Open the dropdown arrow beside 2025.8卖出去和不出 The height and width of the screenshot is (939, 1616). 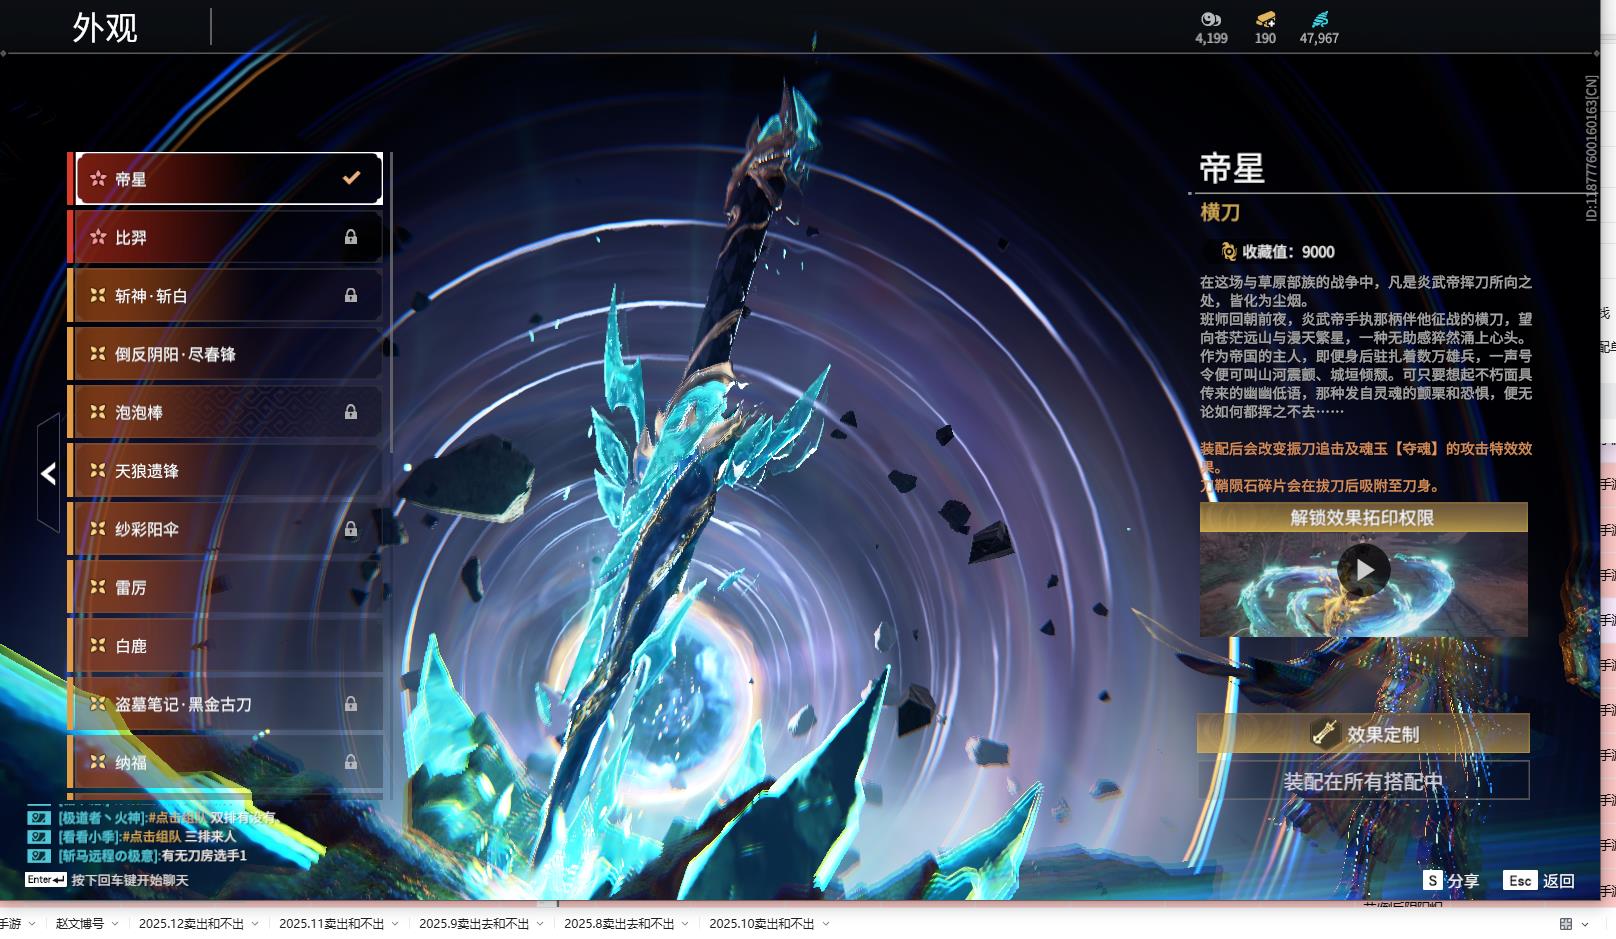point(686,924)
